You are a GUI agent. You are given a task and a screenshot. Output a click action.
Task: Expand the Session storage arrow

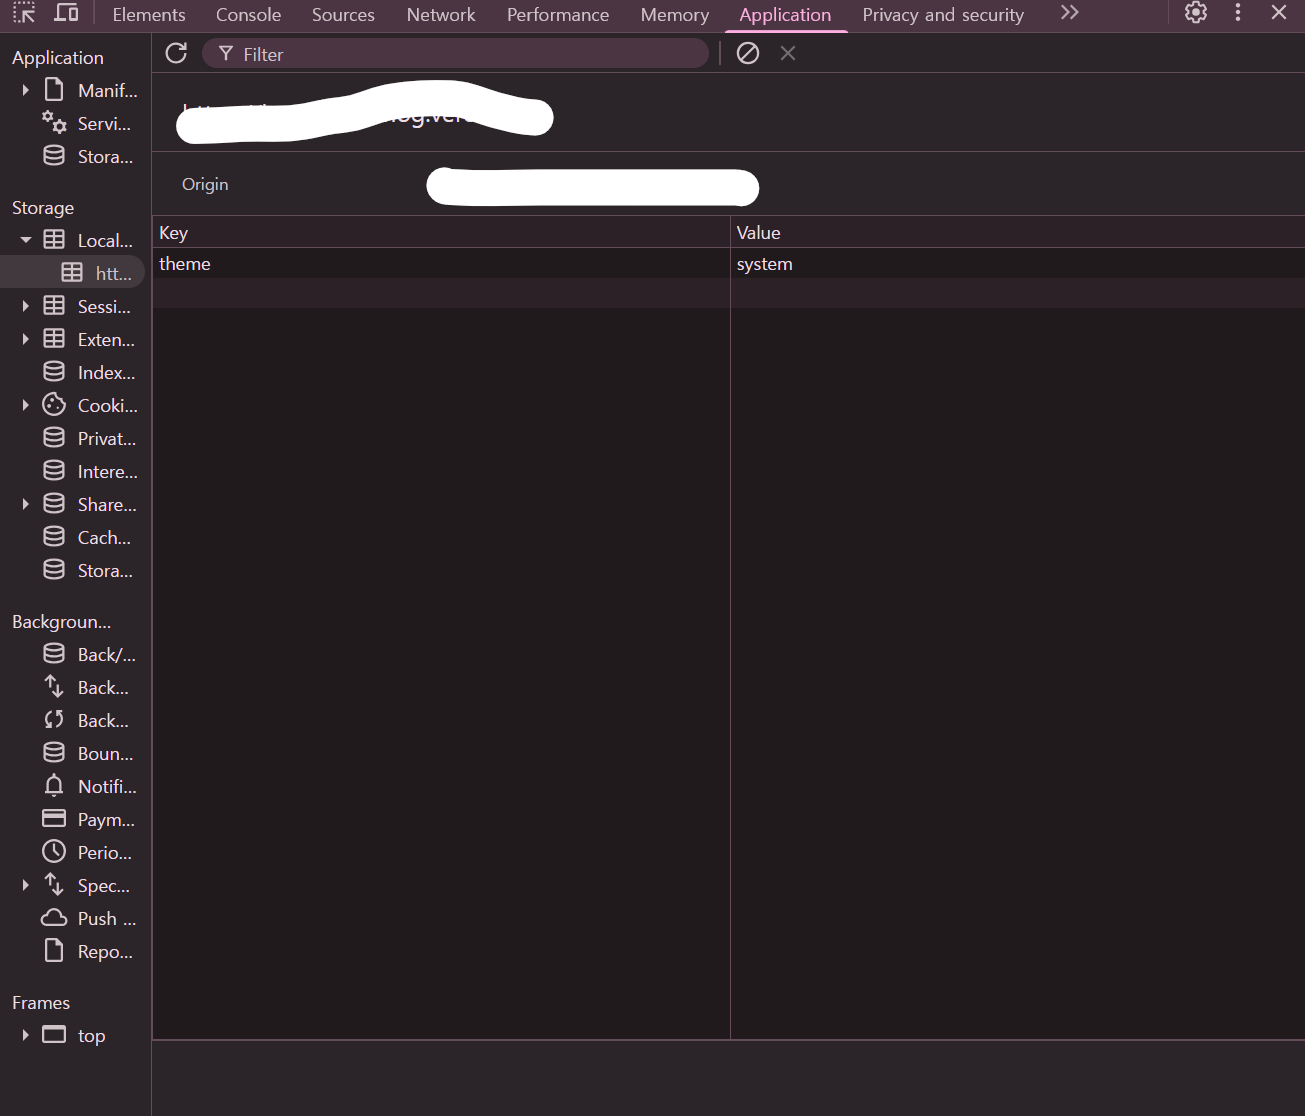coord(25,306)
